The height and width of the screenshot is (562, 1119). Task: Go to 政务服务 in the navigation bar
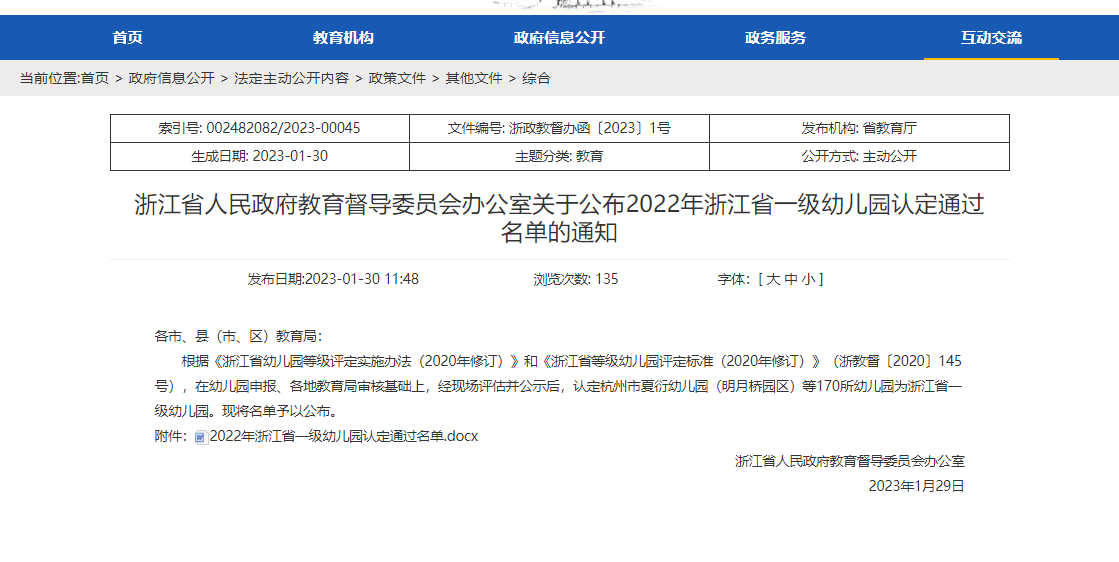click(x=775, y=38)
